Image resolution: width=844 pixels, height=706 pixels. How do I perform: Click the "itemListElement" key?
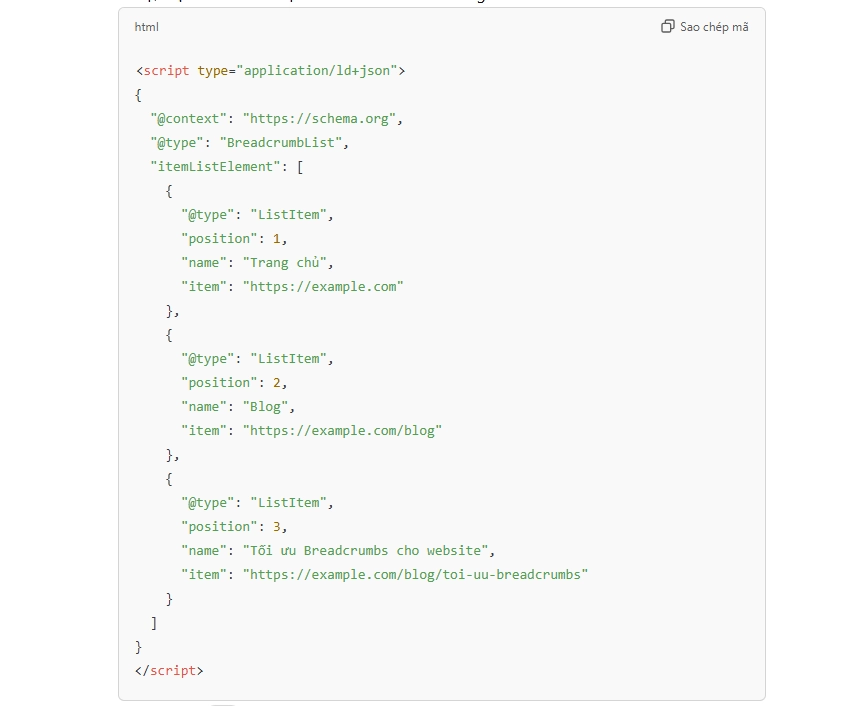[x=212, y=167]
